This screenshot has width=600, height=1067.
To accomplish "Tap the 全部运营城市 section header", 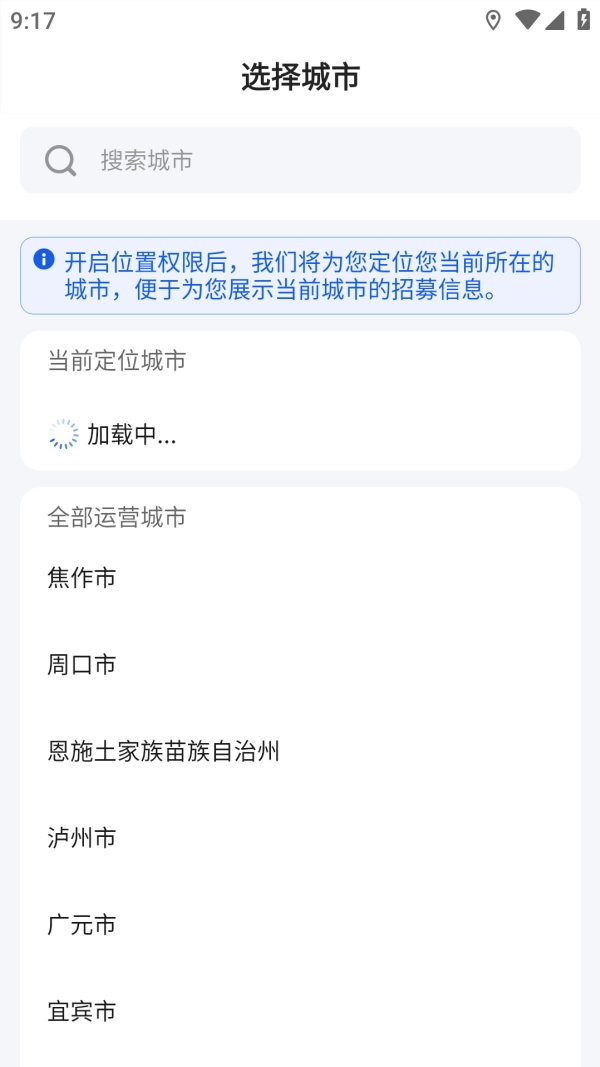I will pyautogui.click(x=117, y=517).
